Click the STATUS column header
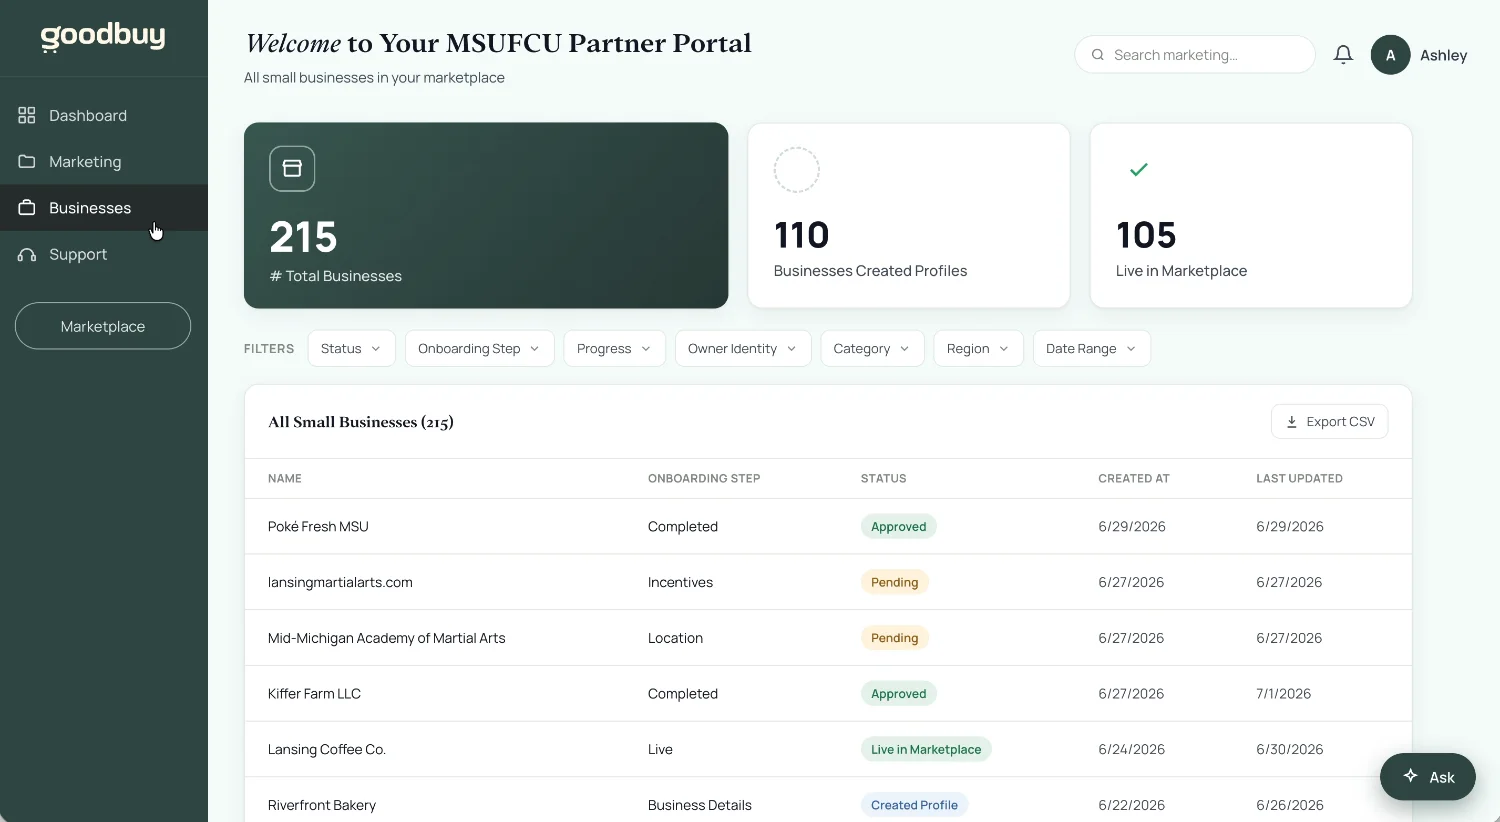This screenshot has height=822, width=1500. pos(884,479)
